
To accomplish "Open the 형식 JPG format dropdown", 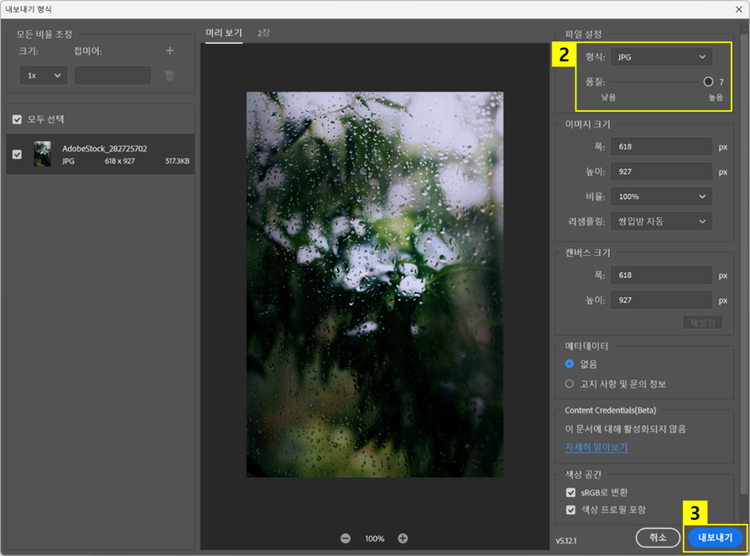I will tap(662, 57).
